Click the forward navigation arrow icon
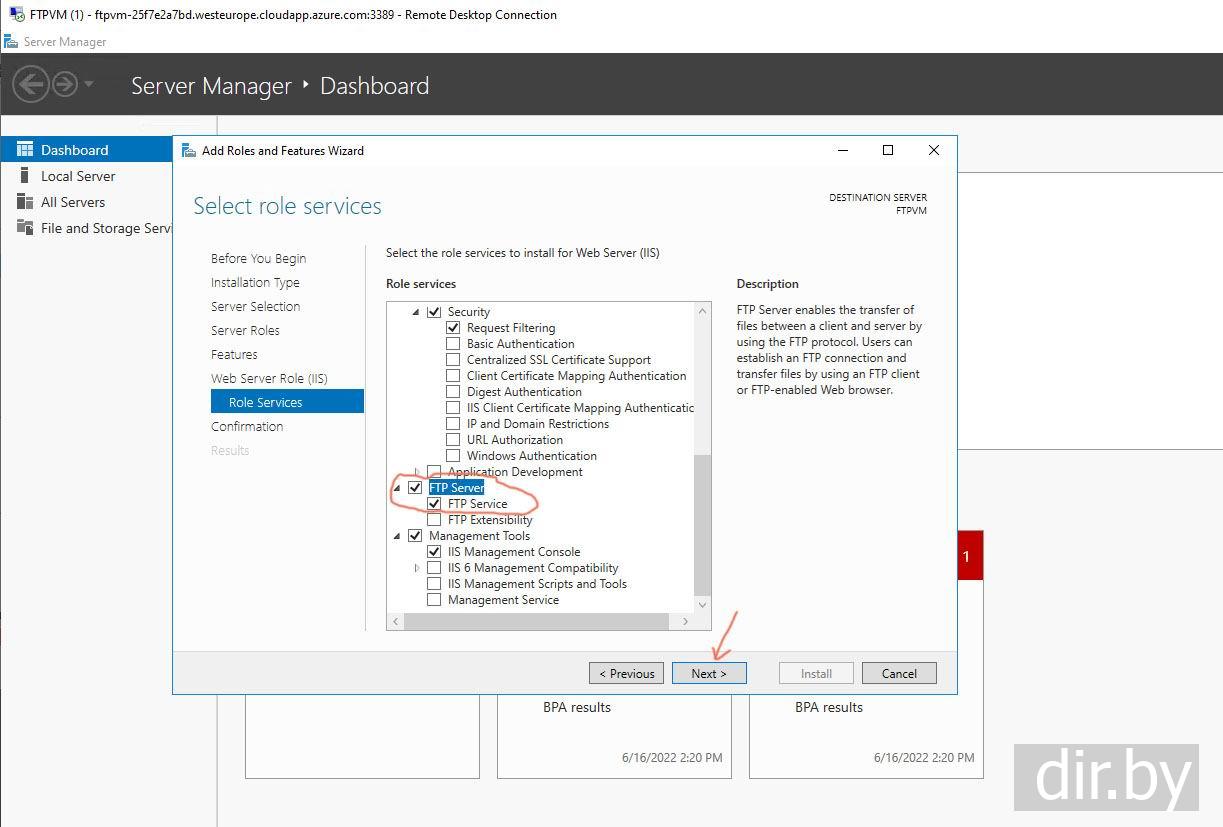1223x827 pixels. tap(65, 84)
